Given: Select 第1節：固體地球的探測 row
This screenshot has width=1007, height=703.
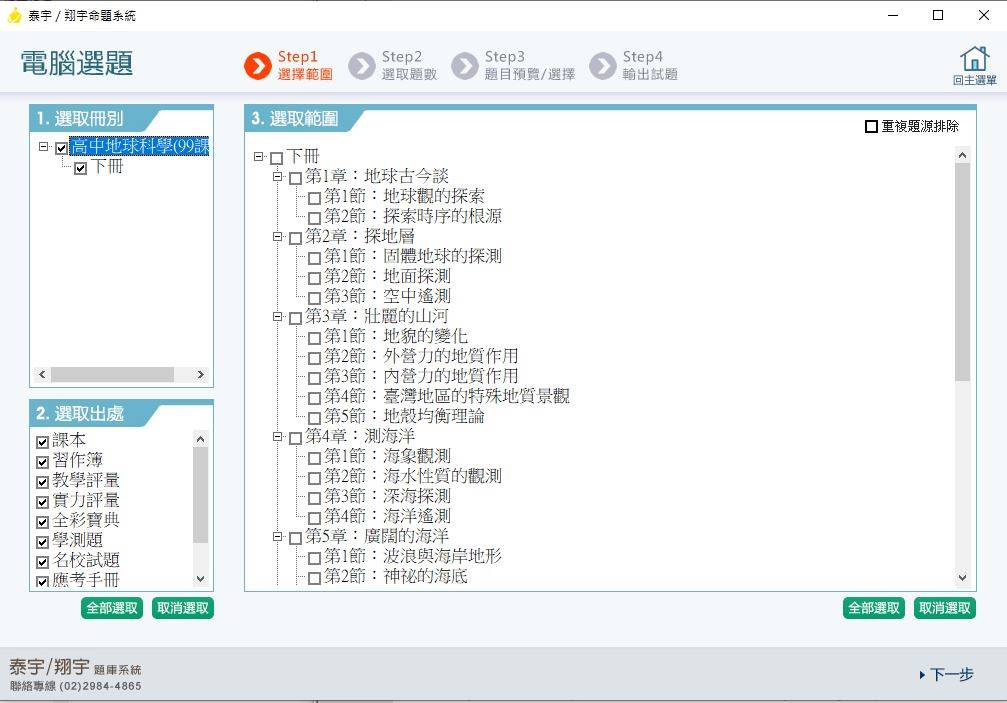Looking at the screenshot, I should click(x=412, y=256).
